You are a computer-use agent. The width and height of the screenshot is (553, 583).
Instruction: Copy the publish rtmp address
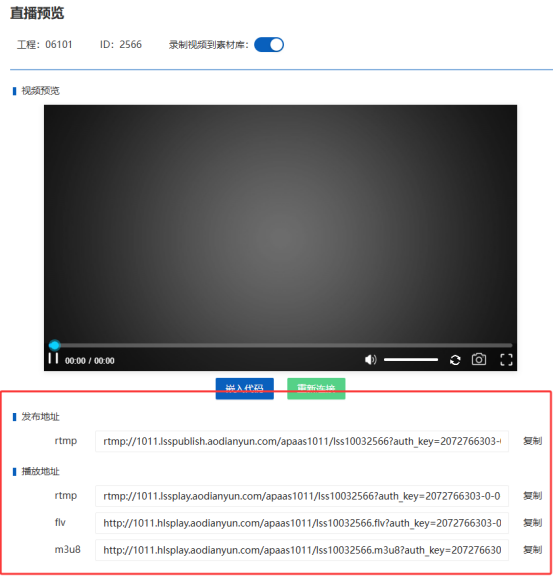[533, 441]
